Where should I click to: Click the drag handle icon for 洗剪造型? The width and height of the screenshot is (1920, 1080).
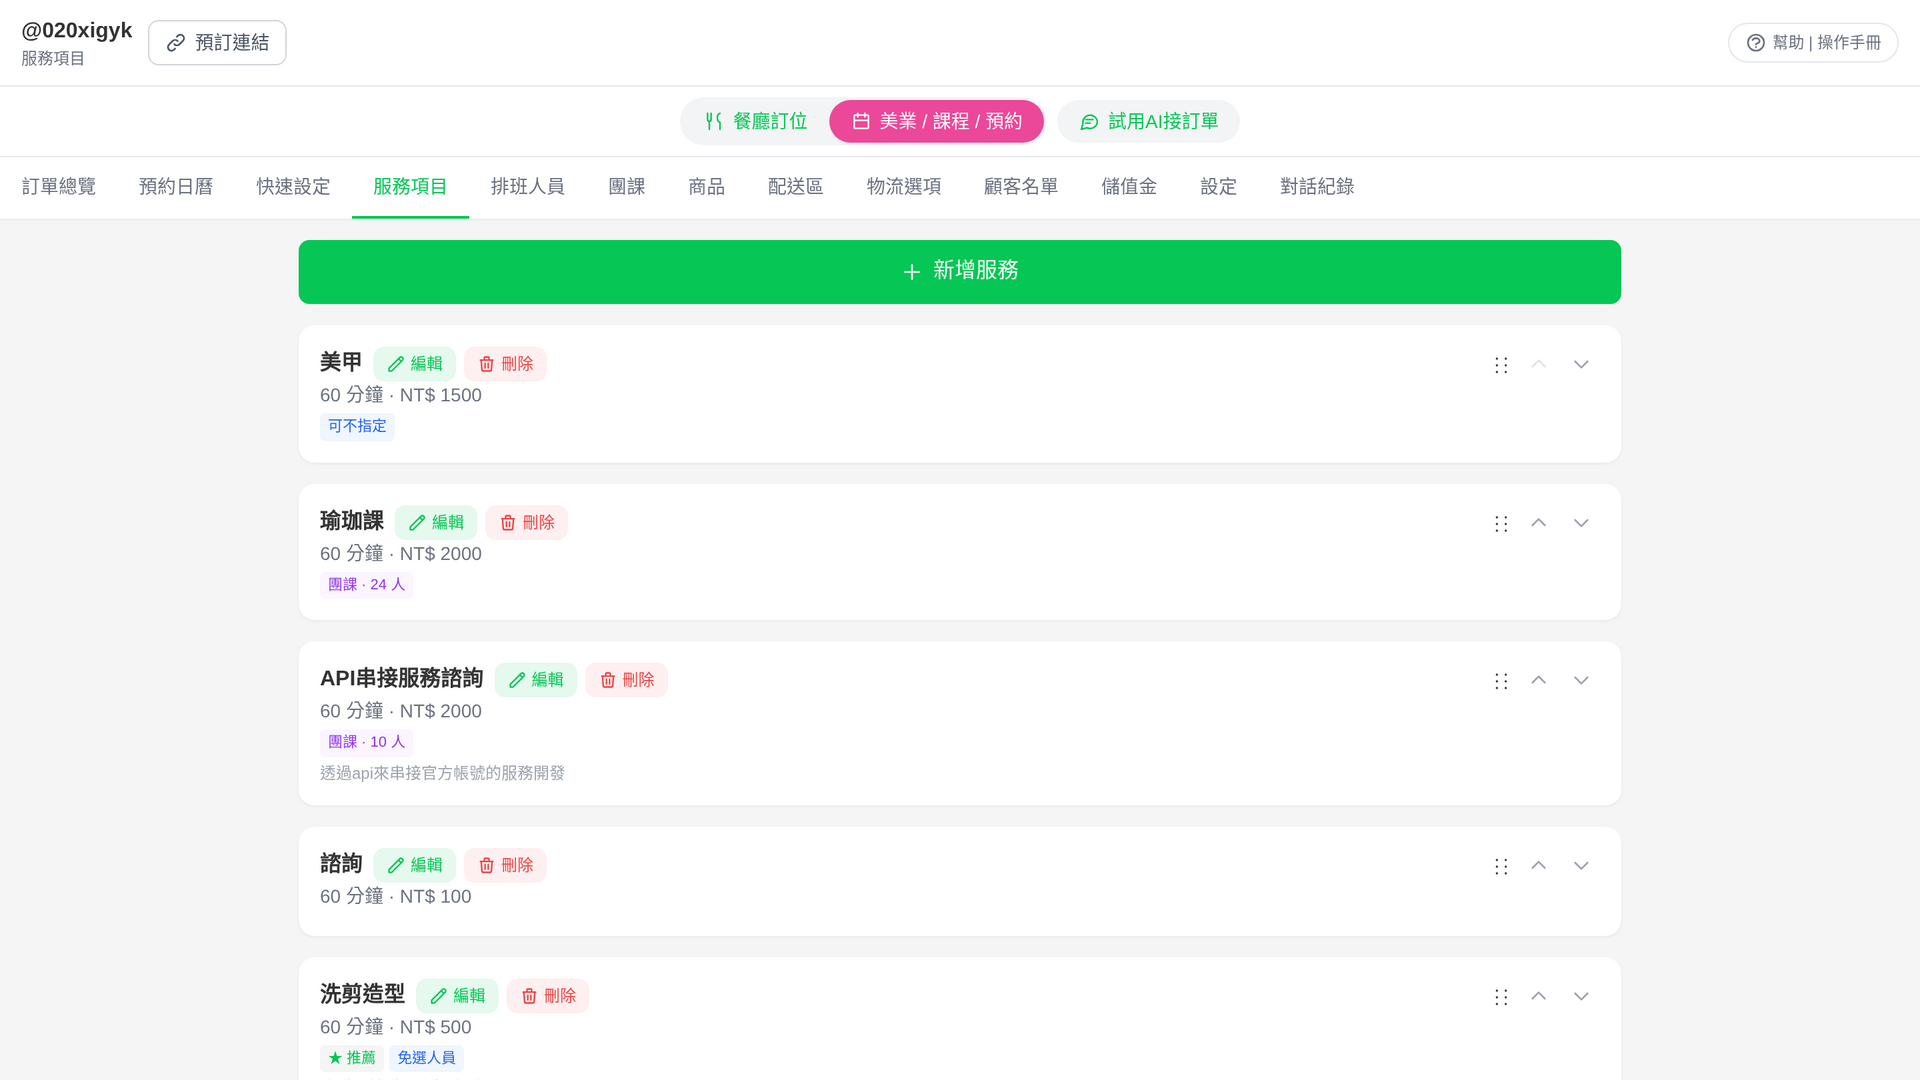click(1501, 997)
